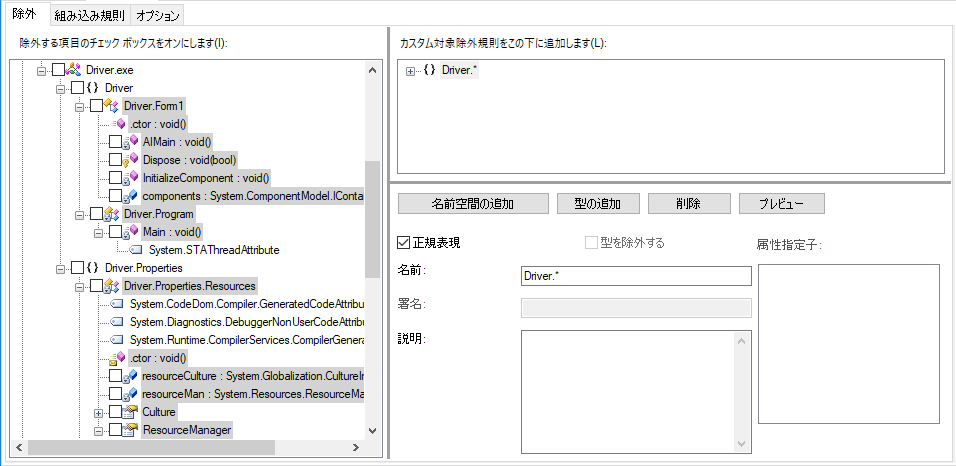This screenshot has width=956, height=466.
Task: Collapse the Main method node
Action: tap(98, 233)
